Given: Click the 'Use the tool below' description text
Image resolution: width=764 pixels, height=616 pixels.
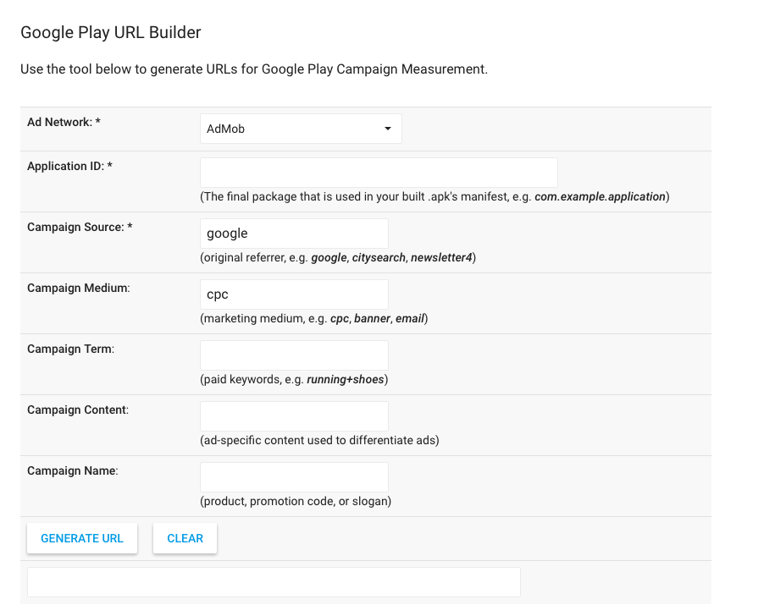Looking at the screenshot, I should coord(254,69).
